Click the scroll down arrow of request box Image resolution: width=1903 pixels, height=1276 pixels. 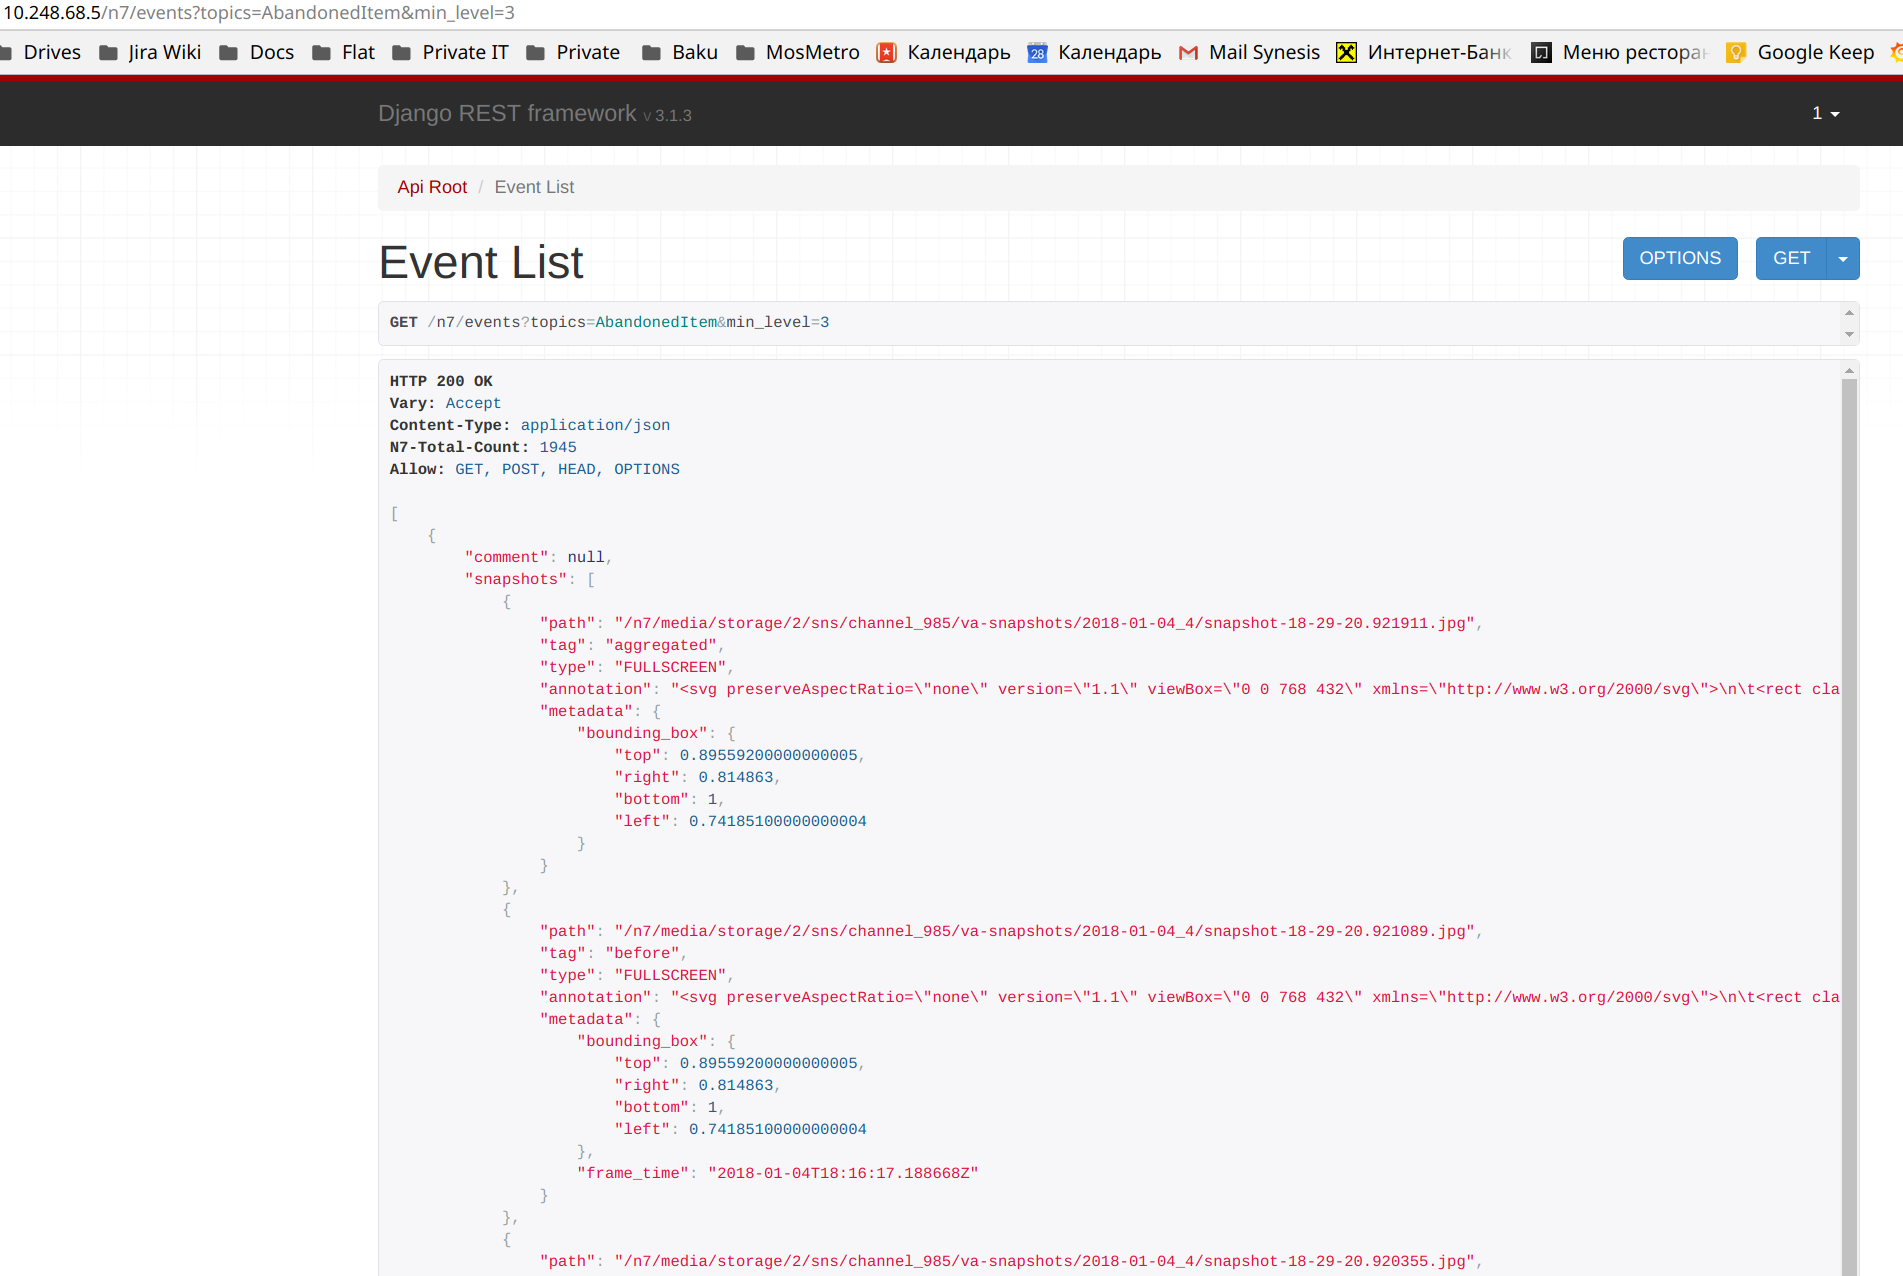coord(1849,334)
